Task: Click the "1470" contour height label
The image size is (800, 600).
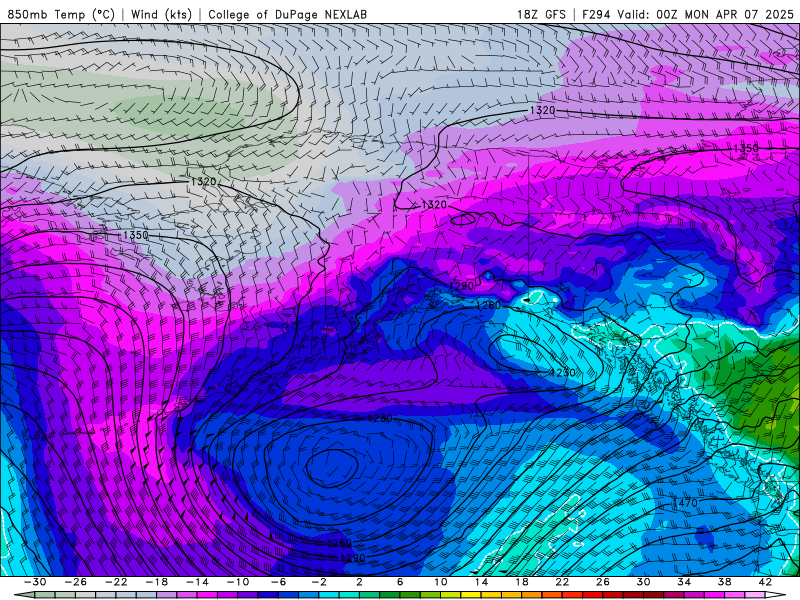Action: [x=685, y=503]
